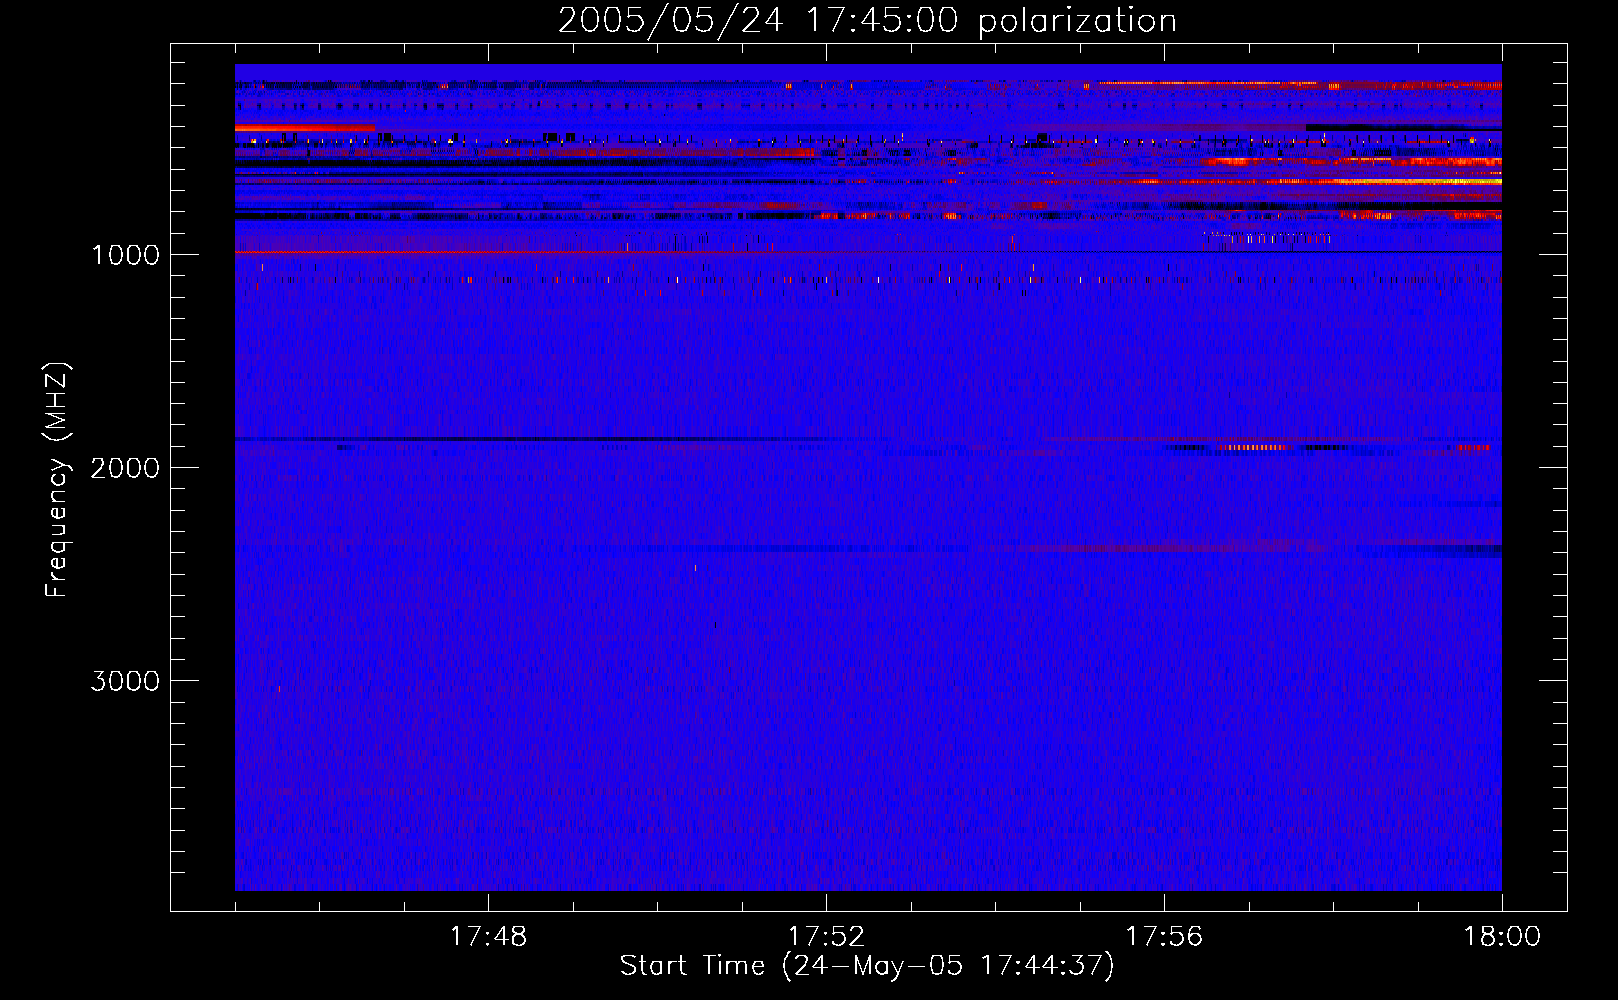
Task: Click the plot title '2005/05/24 17:45:00 polarization'
Action: [867, 20]
